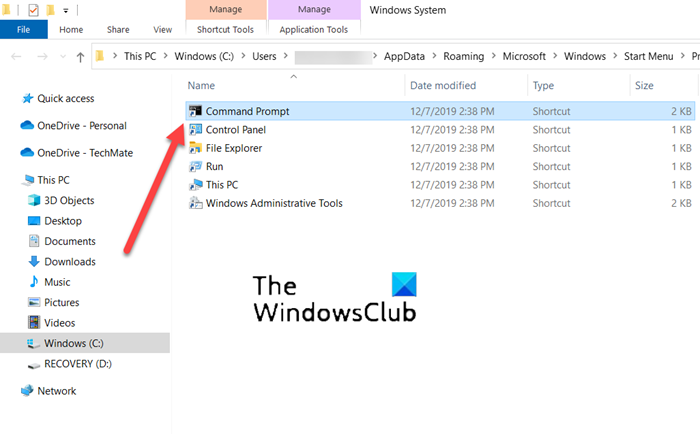This screenshot has height=435, width=700.
Task: Expand chevron after Microsoft in address bar
Action: point(555,56)
